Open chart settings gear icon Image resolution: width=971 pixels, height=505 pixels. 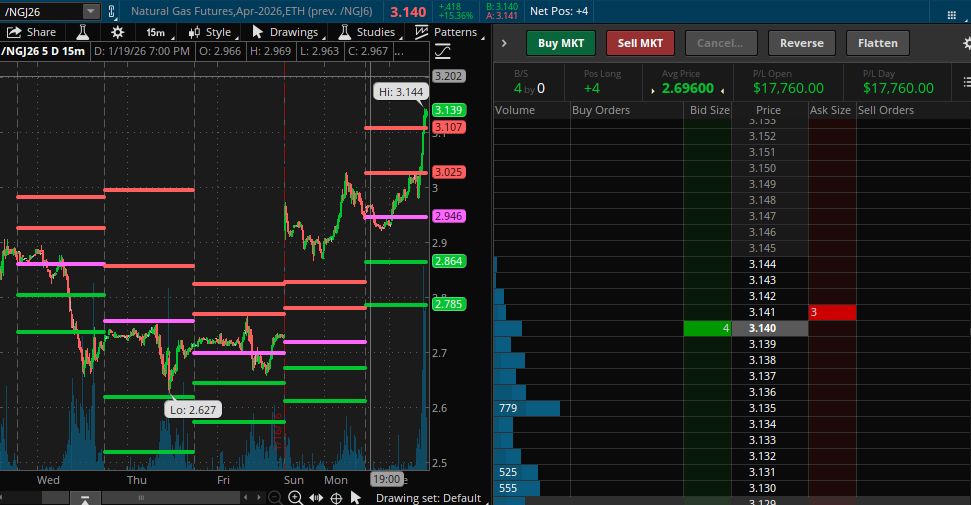pyautogui.click(x=117, y=32)
